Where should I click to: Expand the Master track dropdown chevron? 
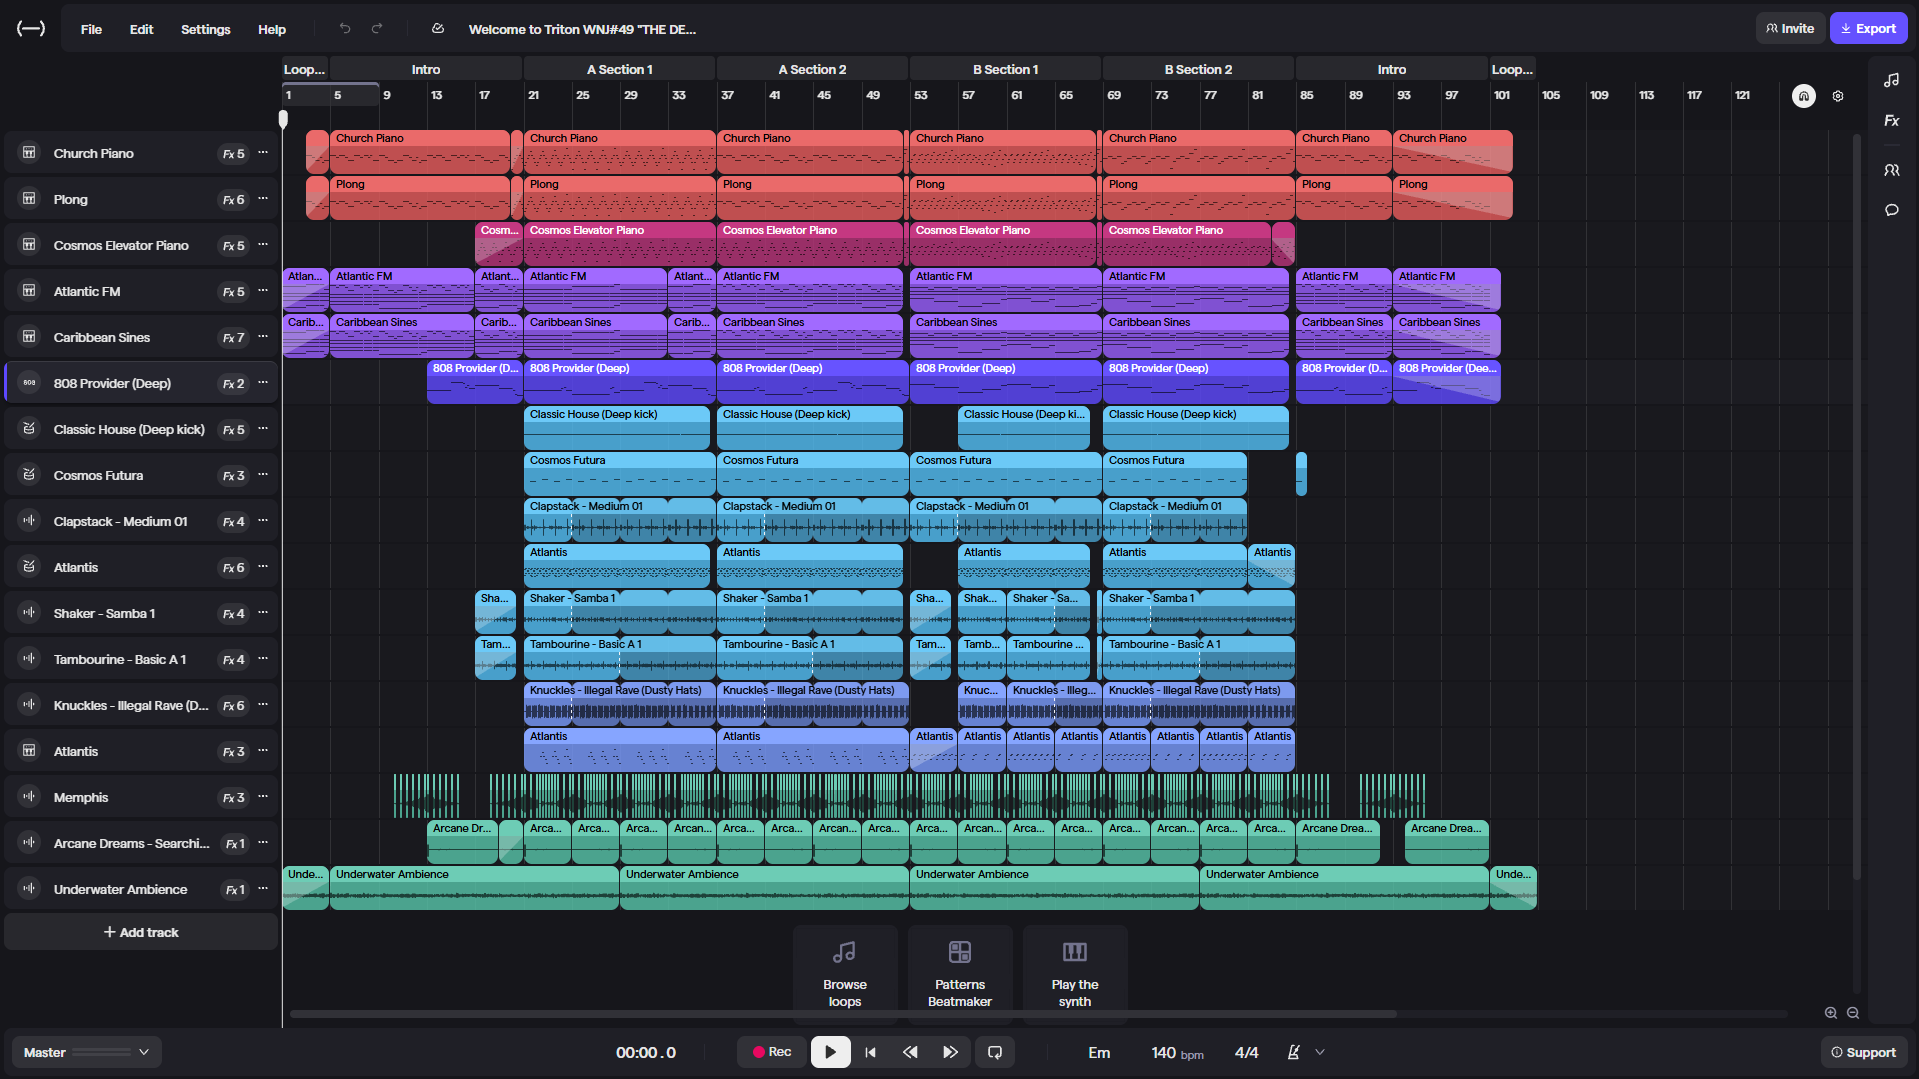tap(144, 1052)
